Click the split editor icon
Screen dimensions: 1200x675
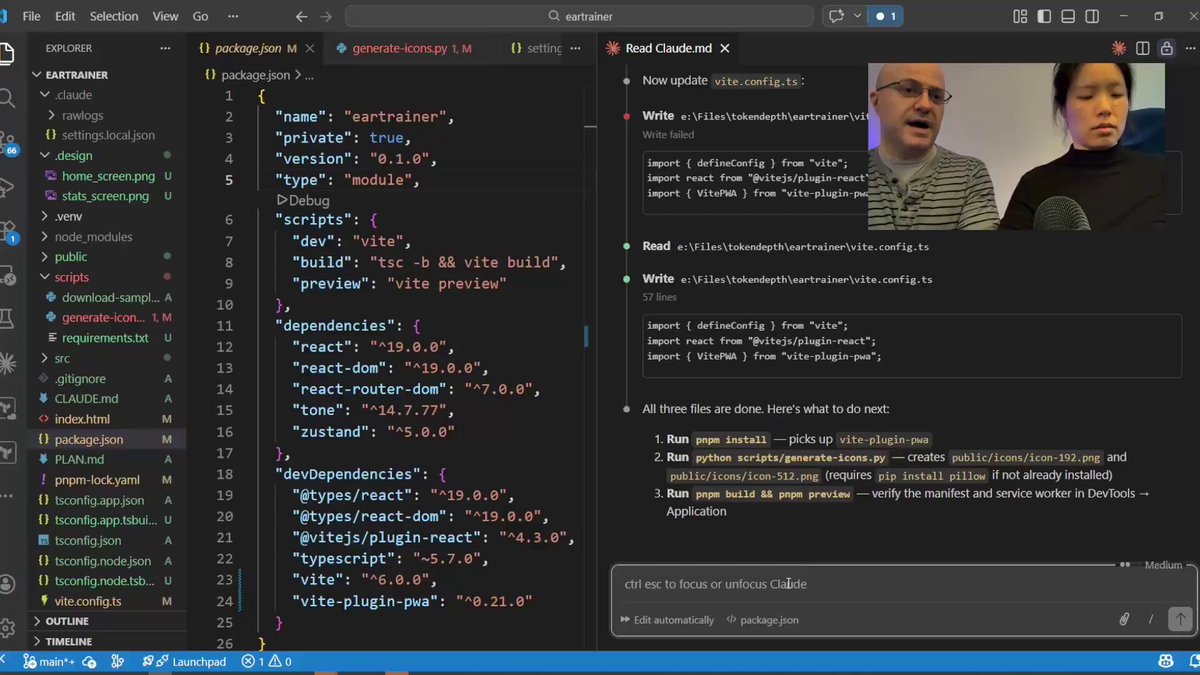click(x=1143, y=48)
